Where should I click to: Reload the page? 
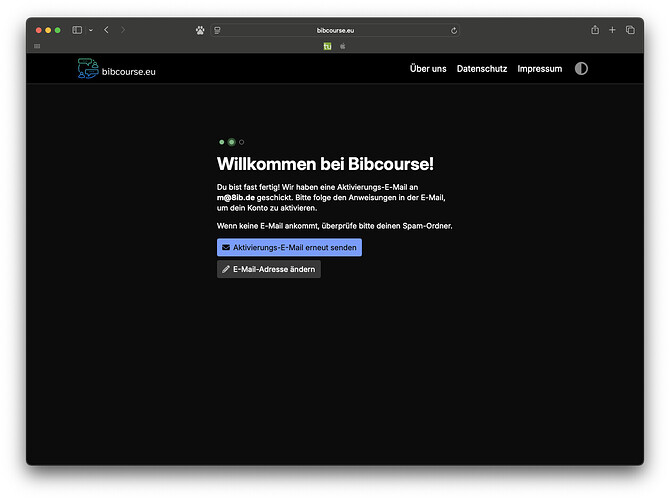pos(454,30)
